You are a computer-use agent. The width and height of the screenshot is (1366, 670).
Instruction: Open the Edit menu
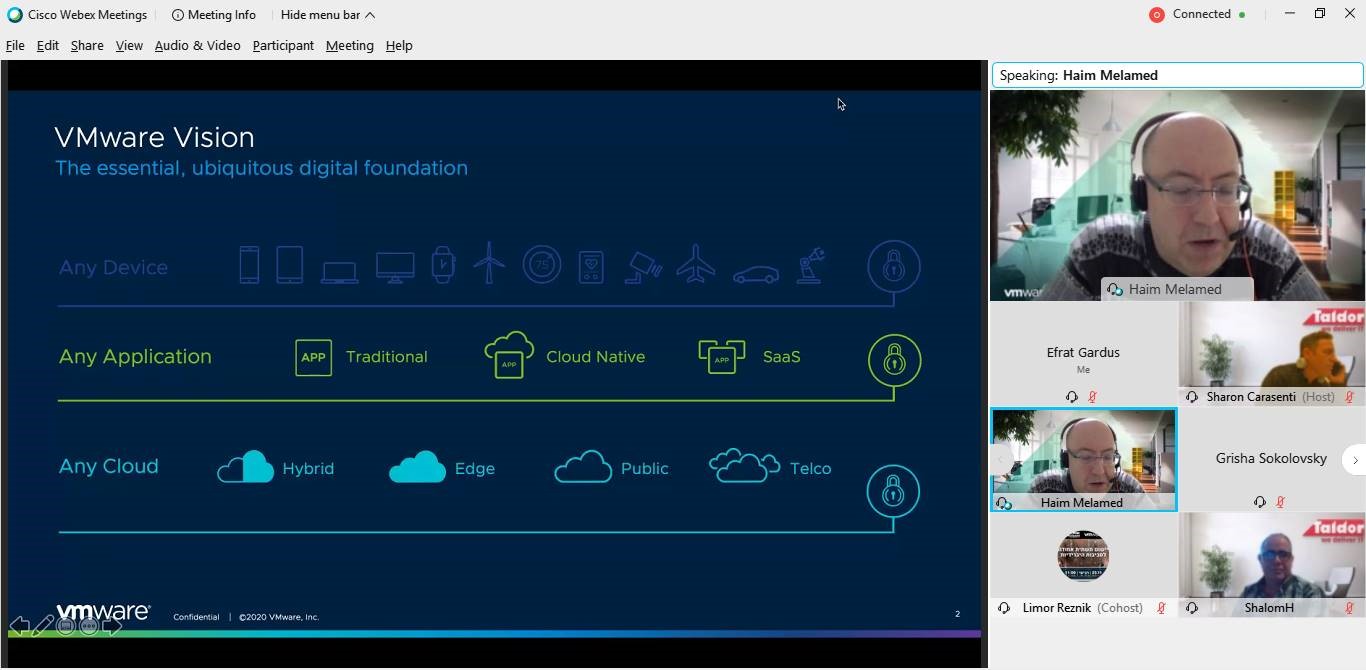(x=48, y=45)
